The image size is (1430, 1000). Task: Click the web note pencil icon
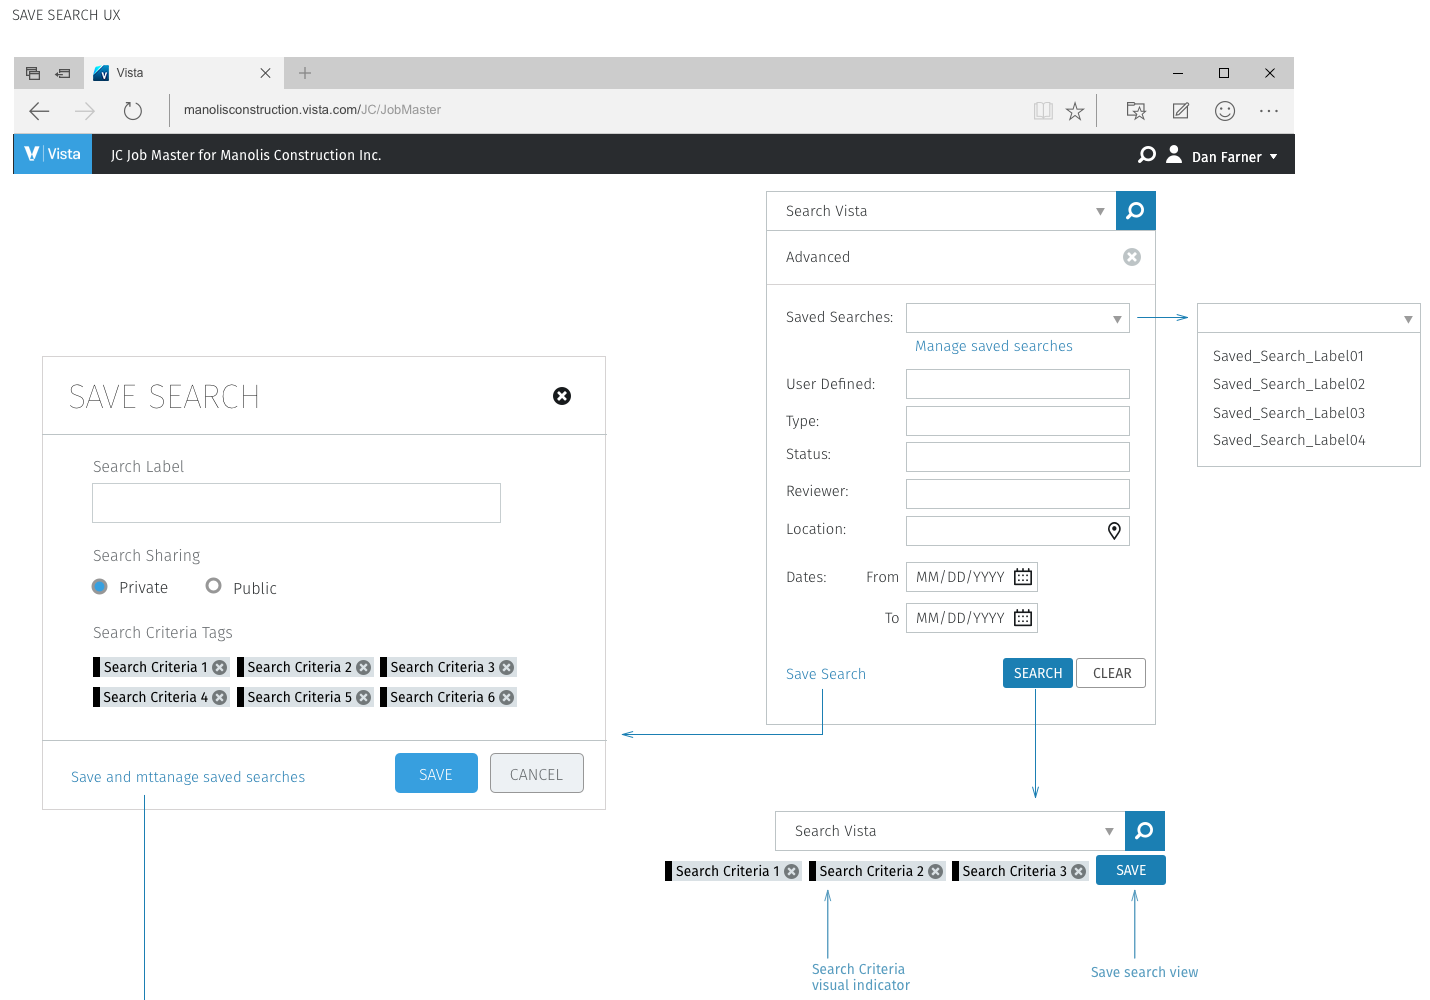pos(1181,111)
